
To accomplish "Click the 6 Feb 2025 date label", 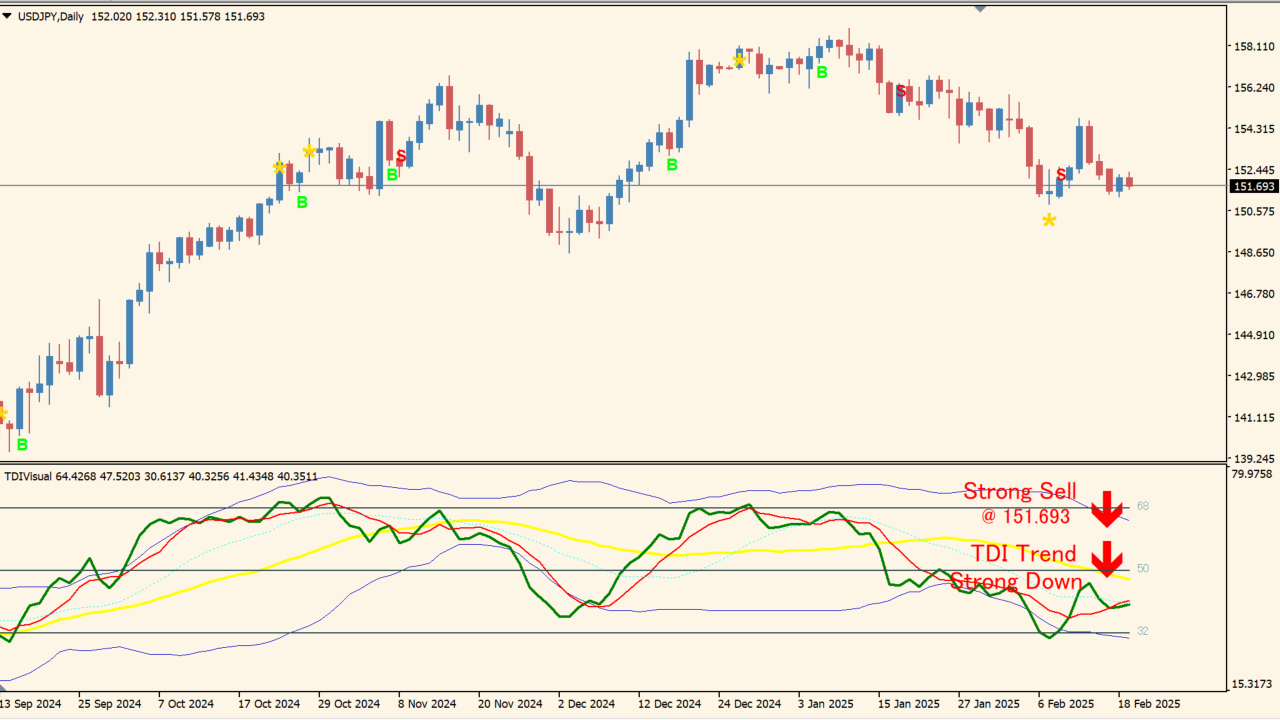I will (1066, 703).
